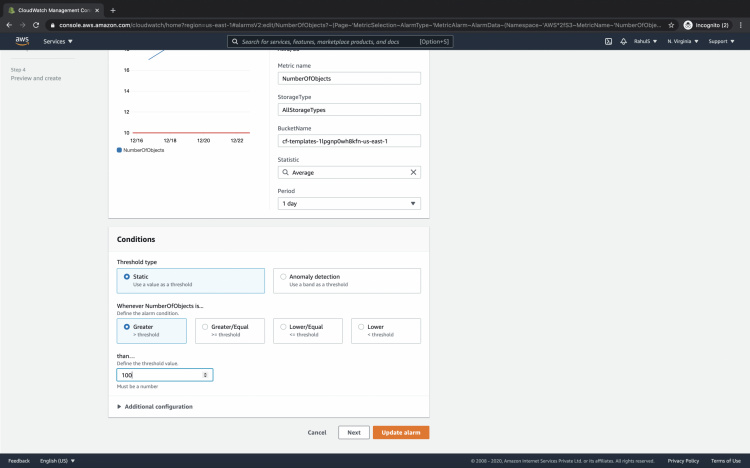This screenshot has height=468, width=750.
Task: Open the Period dropdown showing 1 day
Action: pyautogui.click(x=348, y=203)
